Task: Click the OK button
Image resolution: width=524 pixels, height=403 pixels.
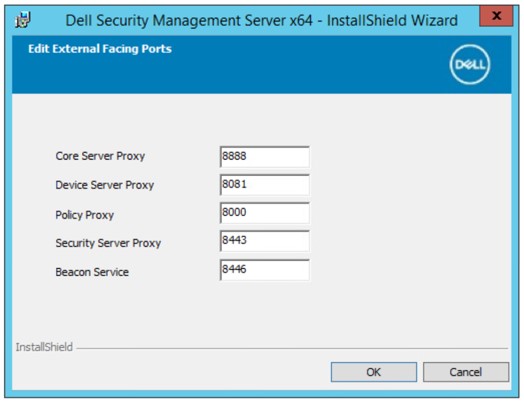Action: pyautogui.click(x=374, y=372)
